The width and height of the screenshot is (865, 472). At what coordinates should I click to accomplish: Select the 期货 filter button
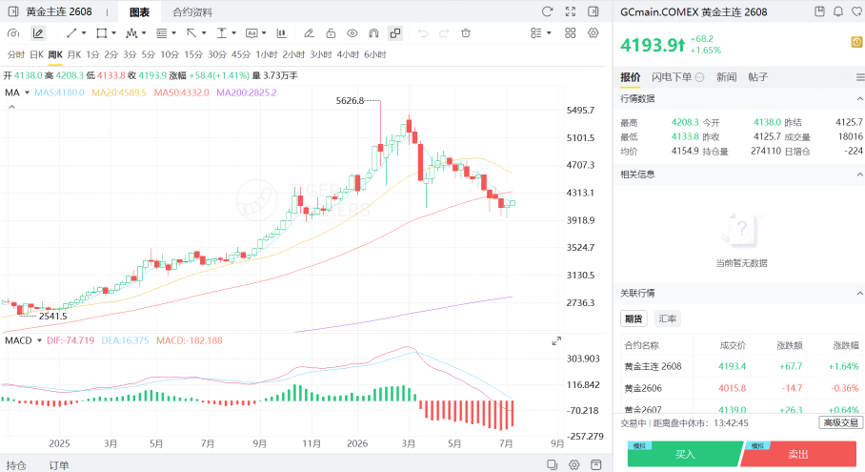coord(634,319)
